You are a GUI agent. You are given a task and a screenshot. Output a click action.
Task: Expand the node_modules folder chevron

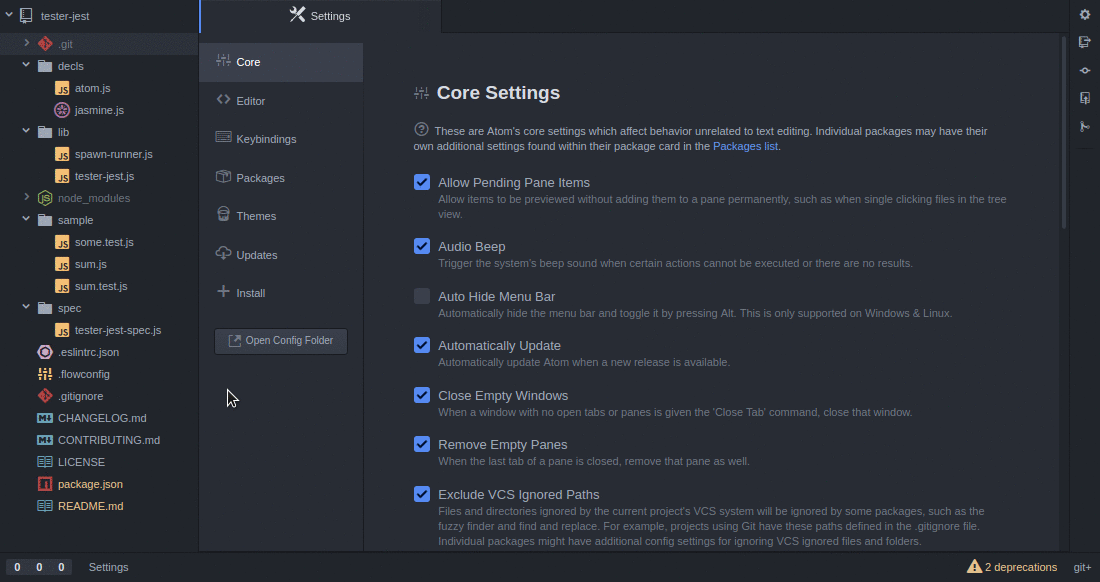(26, 198)
